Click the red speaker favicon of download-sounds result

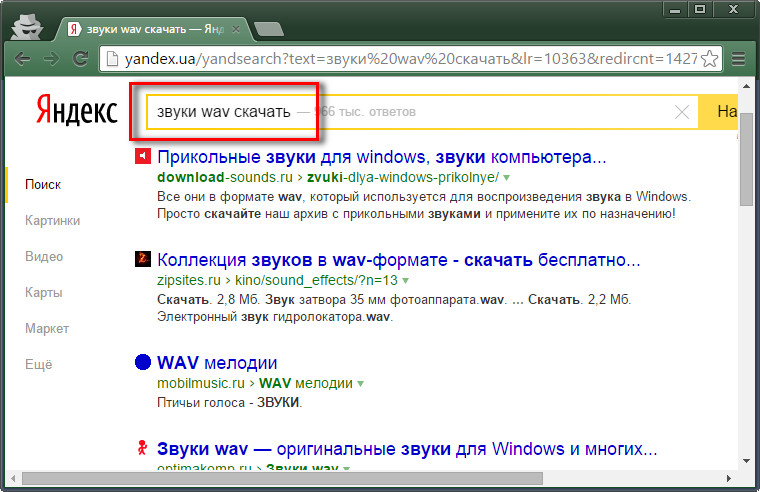142,156
